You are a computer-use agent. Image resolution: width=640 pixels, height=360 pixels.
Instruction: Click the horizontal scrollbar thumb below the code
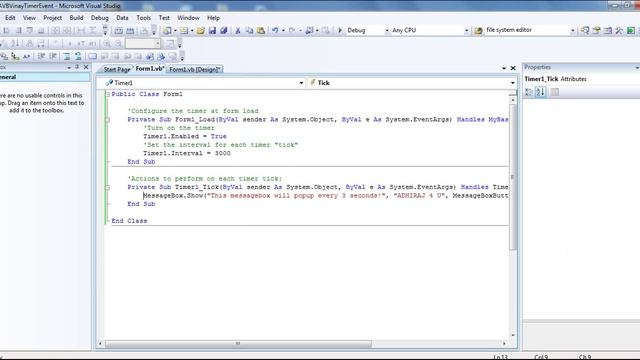[238, 344]
